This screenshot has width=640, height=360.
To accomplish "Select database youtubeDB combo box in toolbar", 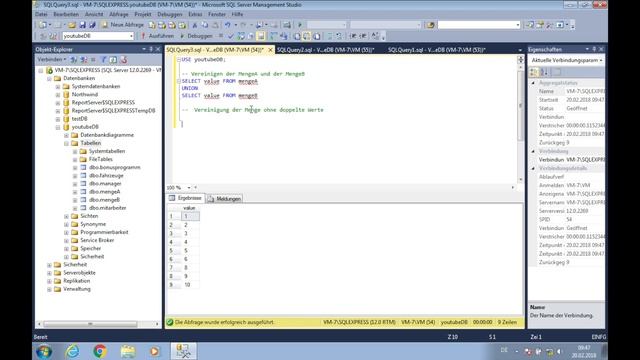I will 98,36.
